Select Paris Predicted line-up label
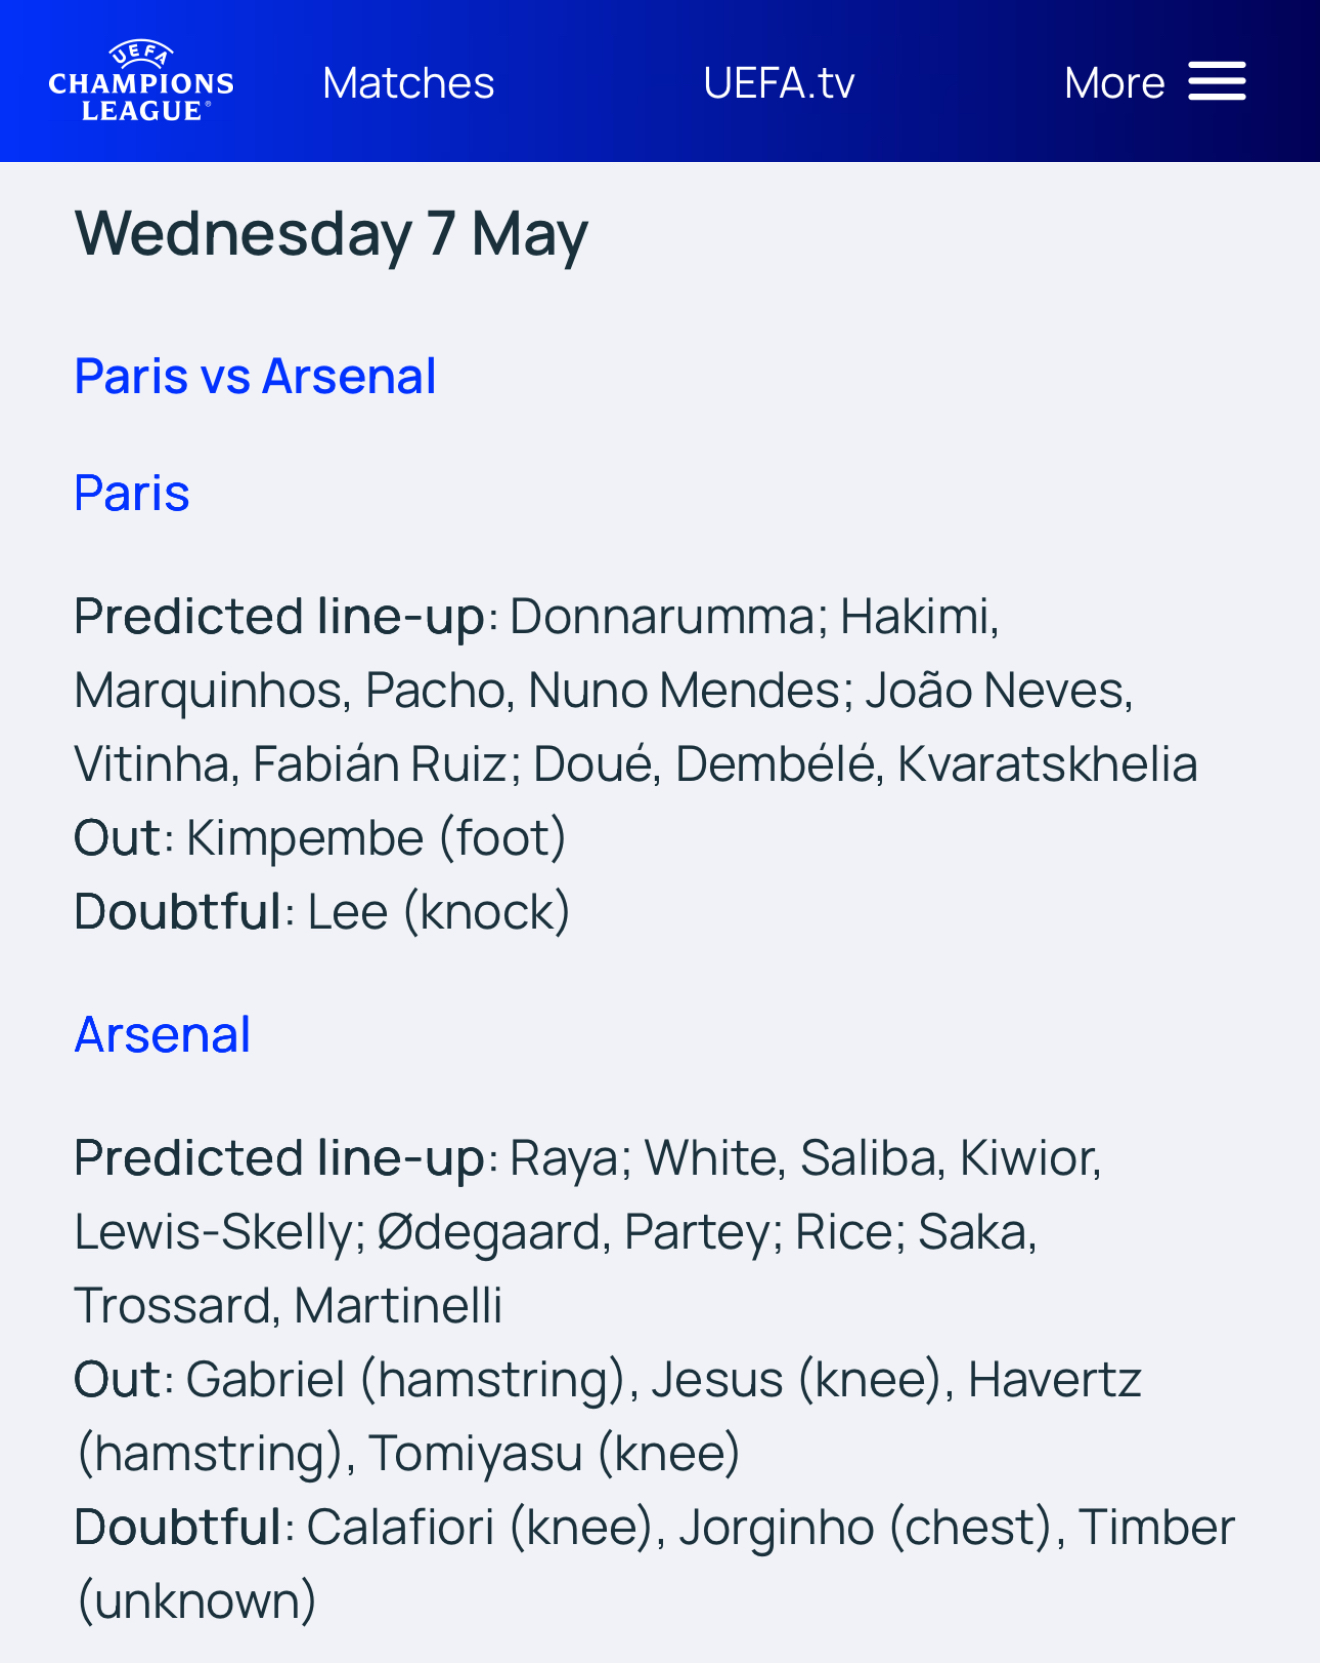 (279, 617)
